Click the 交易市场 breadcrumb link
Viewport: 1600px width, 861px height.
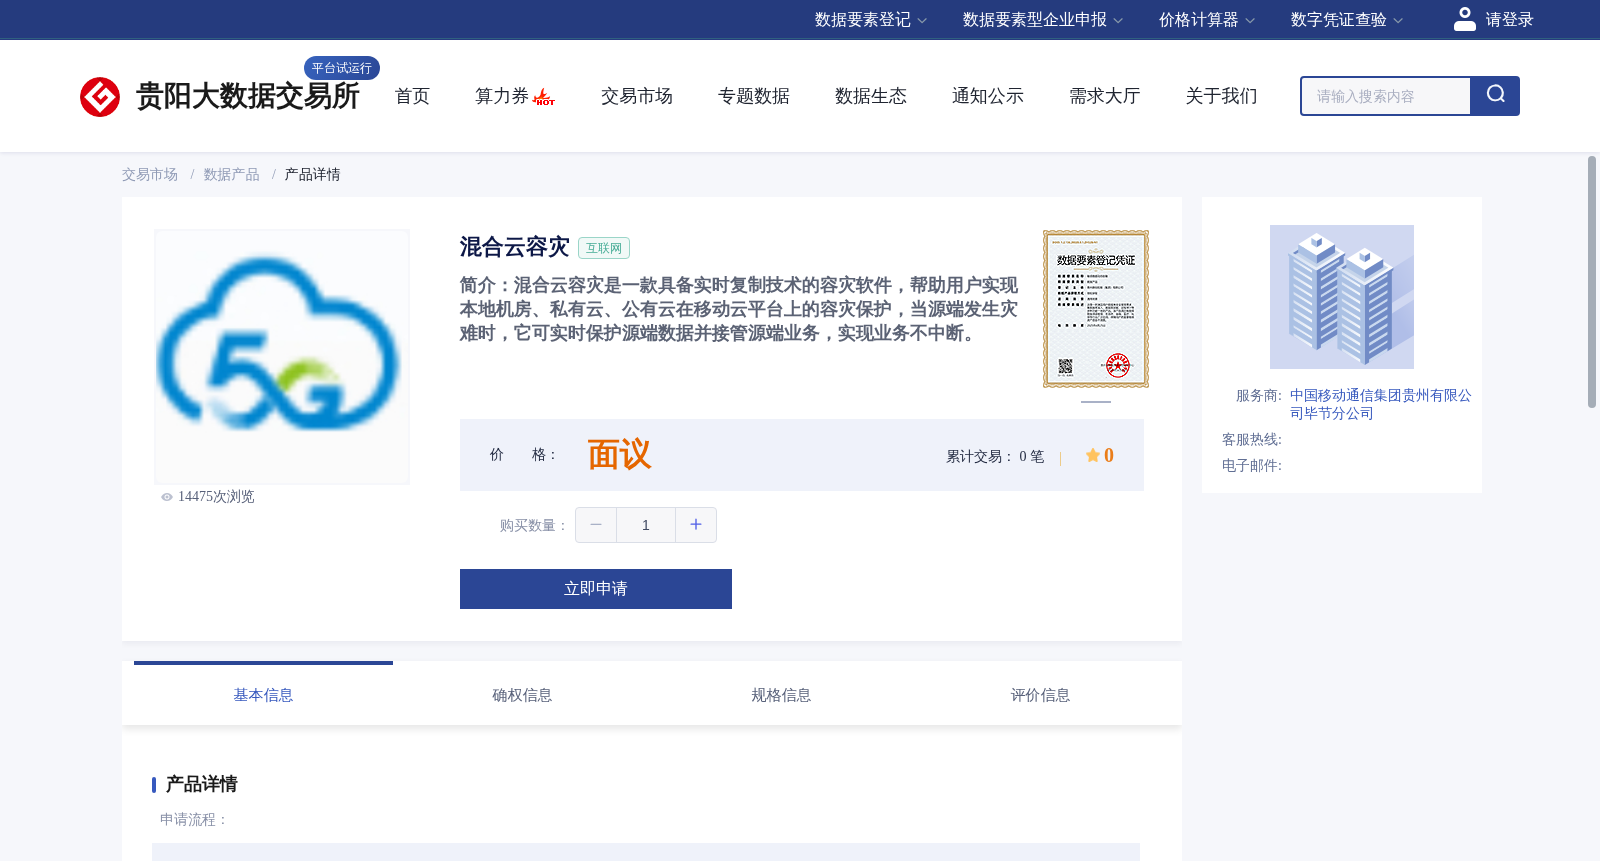pyautogui.click(x=150, y=175)
